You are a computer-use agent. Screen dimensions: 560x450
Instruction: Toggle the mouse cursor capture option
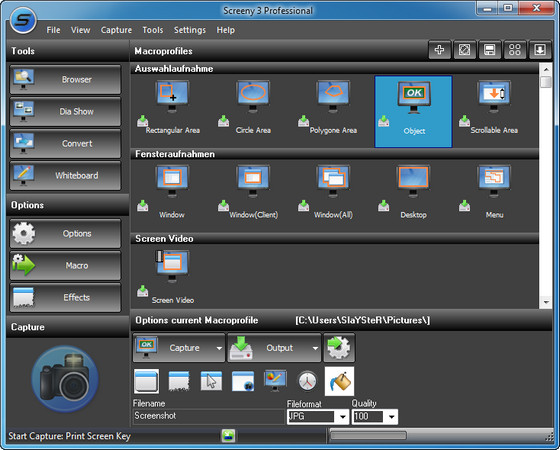point(211,381)
